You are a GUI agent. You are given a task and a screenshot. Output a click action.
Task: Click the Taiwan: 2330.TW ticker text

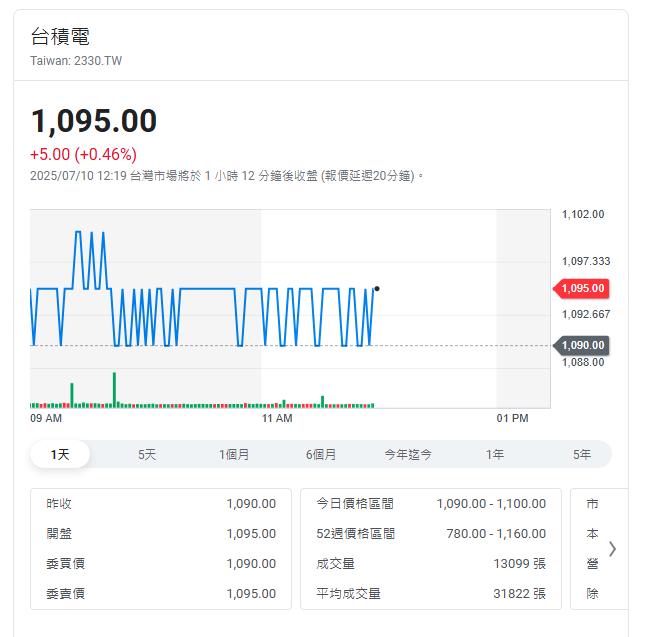76,61
